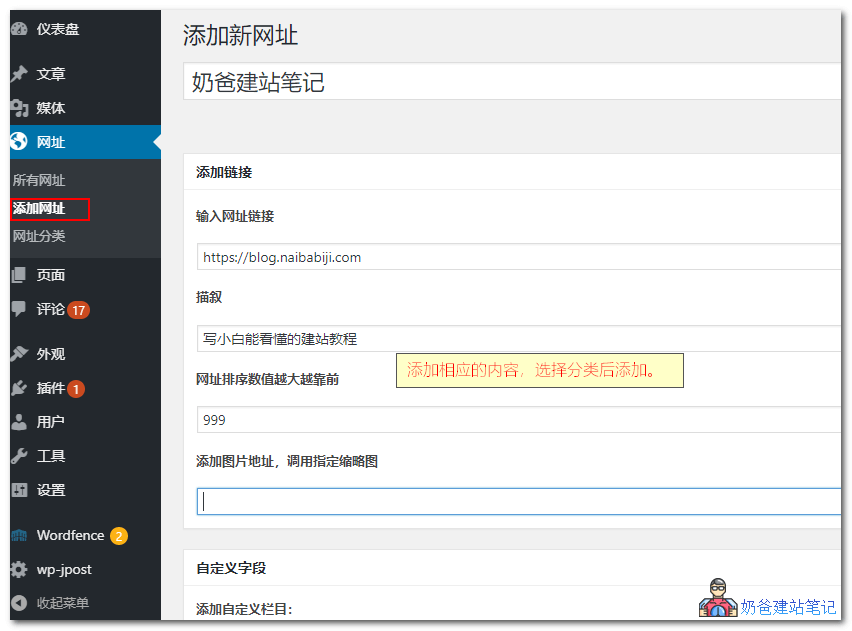Open the 工具 tools wrench icon

pyautogui.click(x=22, y=456)
